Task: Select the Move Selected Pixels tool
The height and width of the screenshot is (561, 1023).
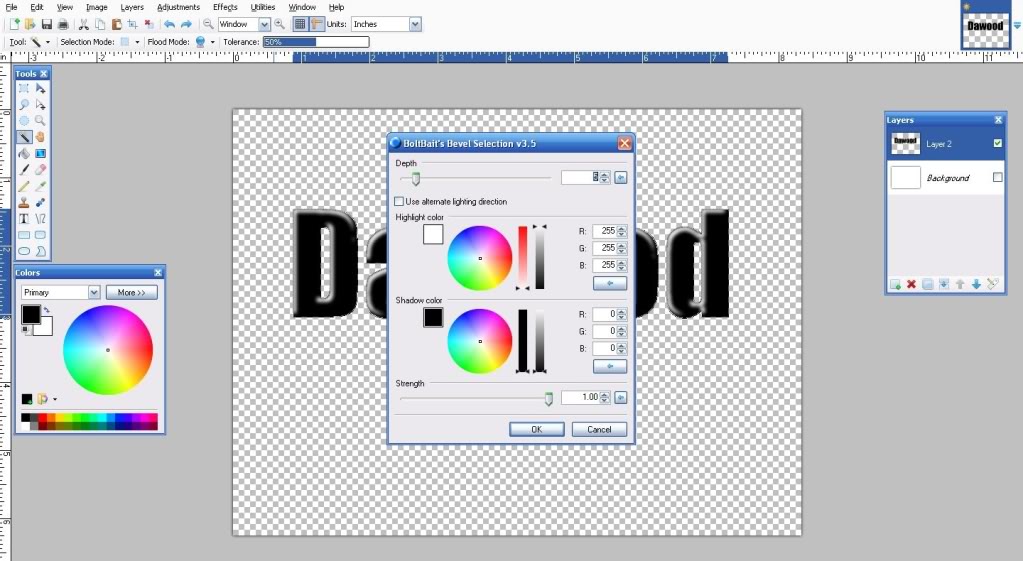Action: coord(40,88)
